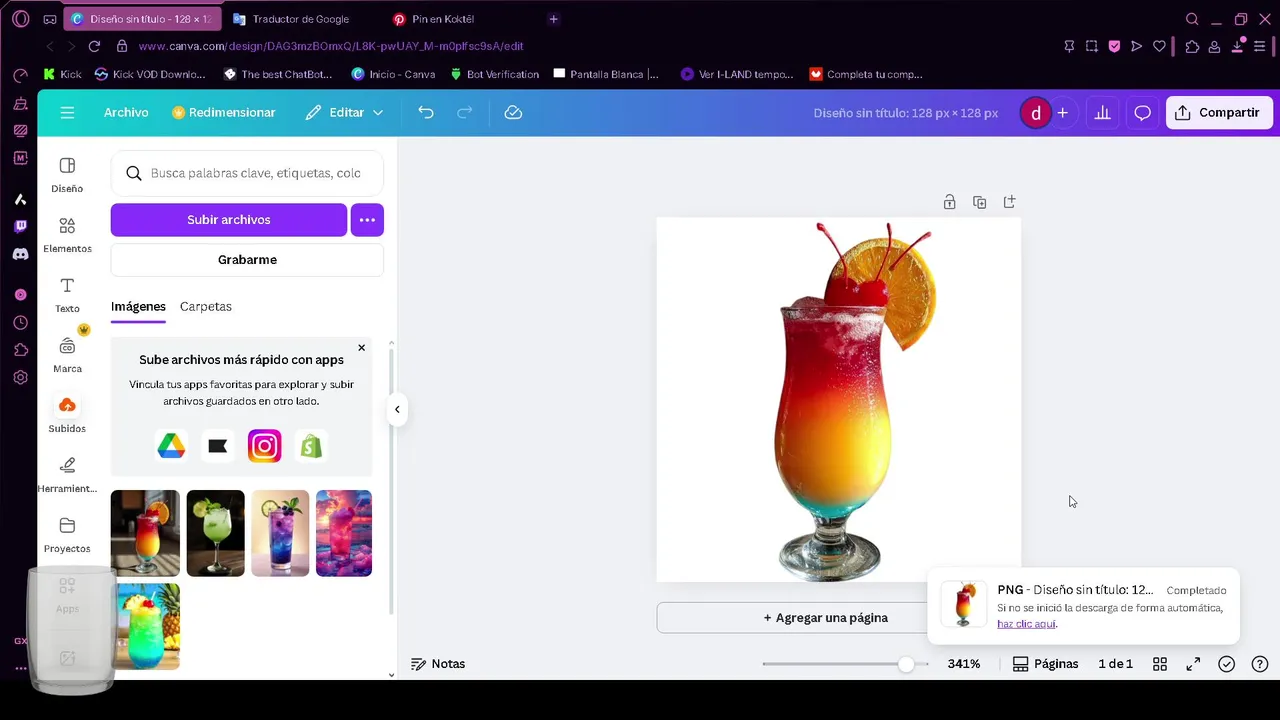Click the Subir archivos button
The height and width of the screenshot is (720, 1280).
(x=229, y=220)
